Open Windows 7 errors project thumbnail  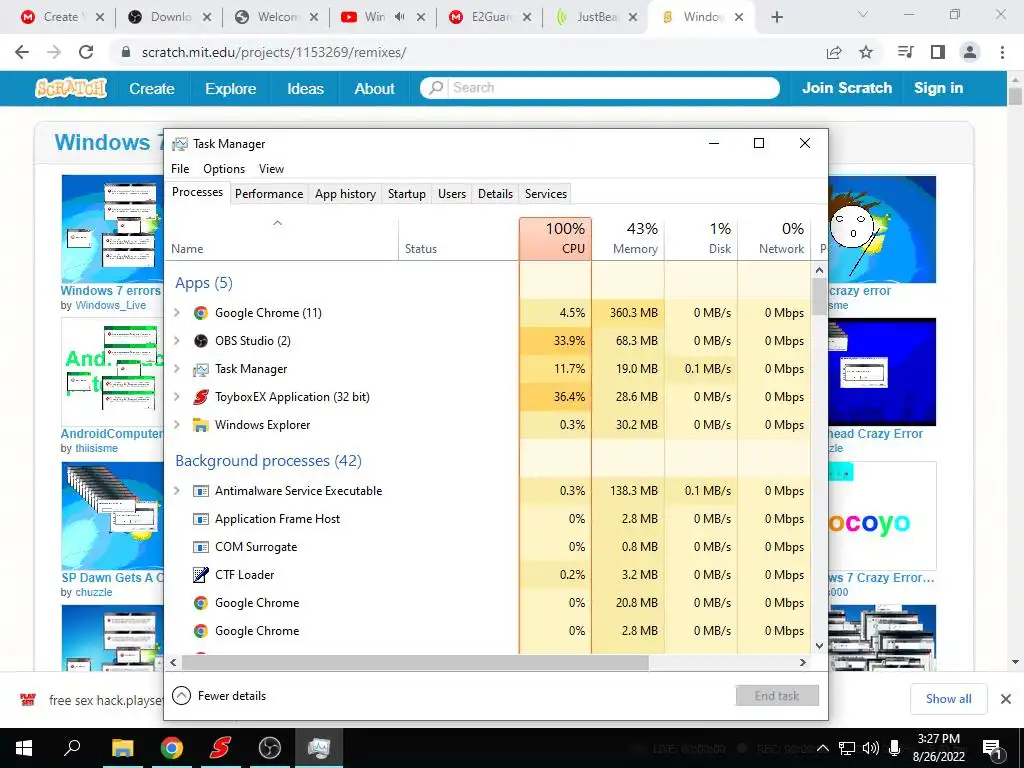(112, 229)
